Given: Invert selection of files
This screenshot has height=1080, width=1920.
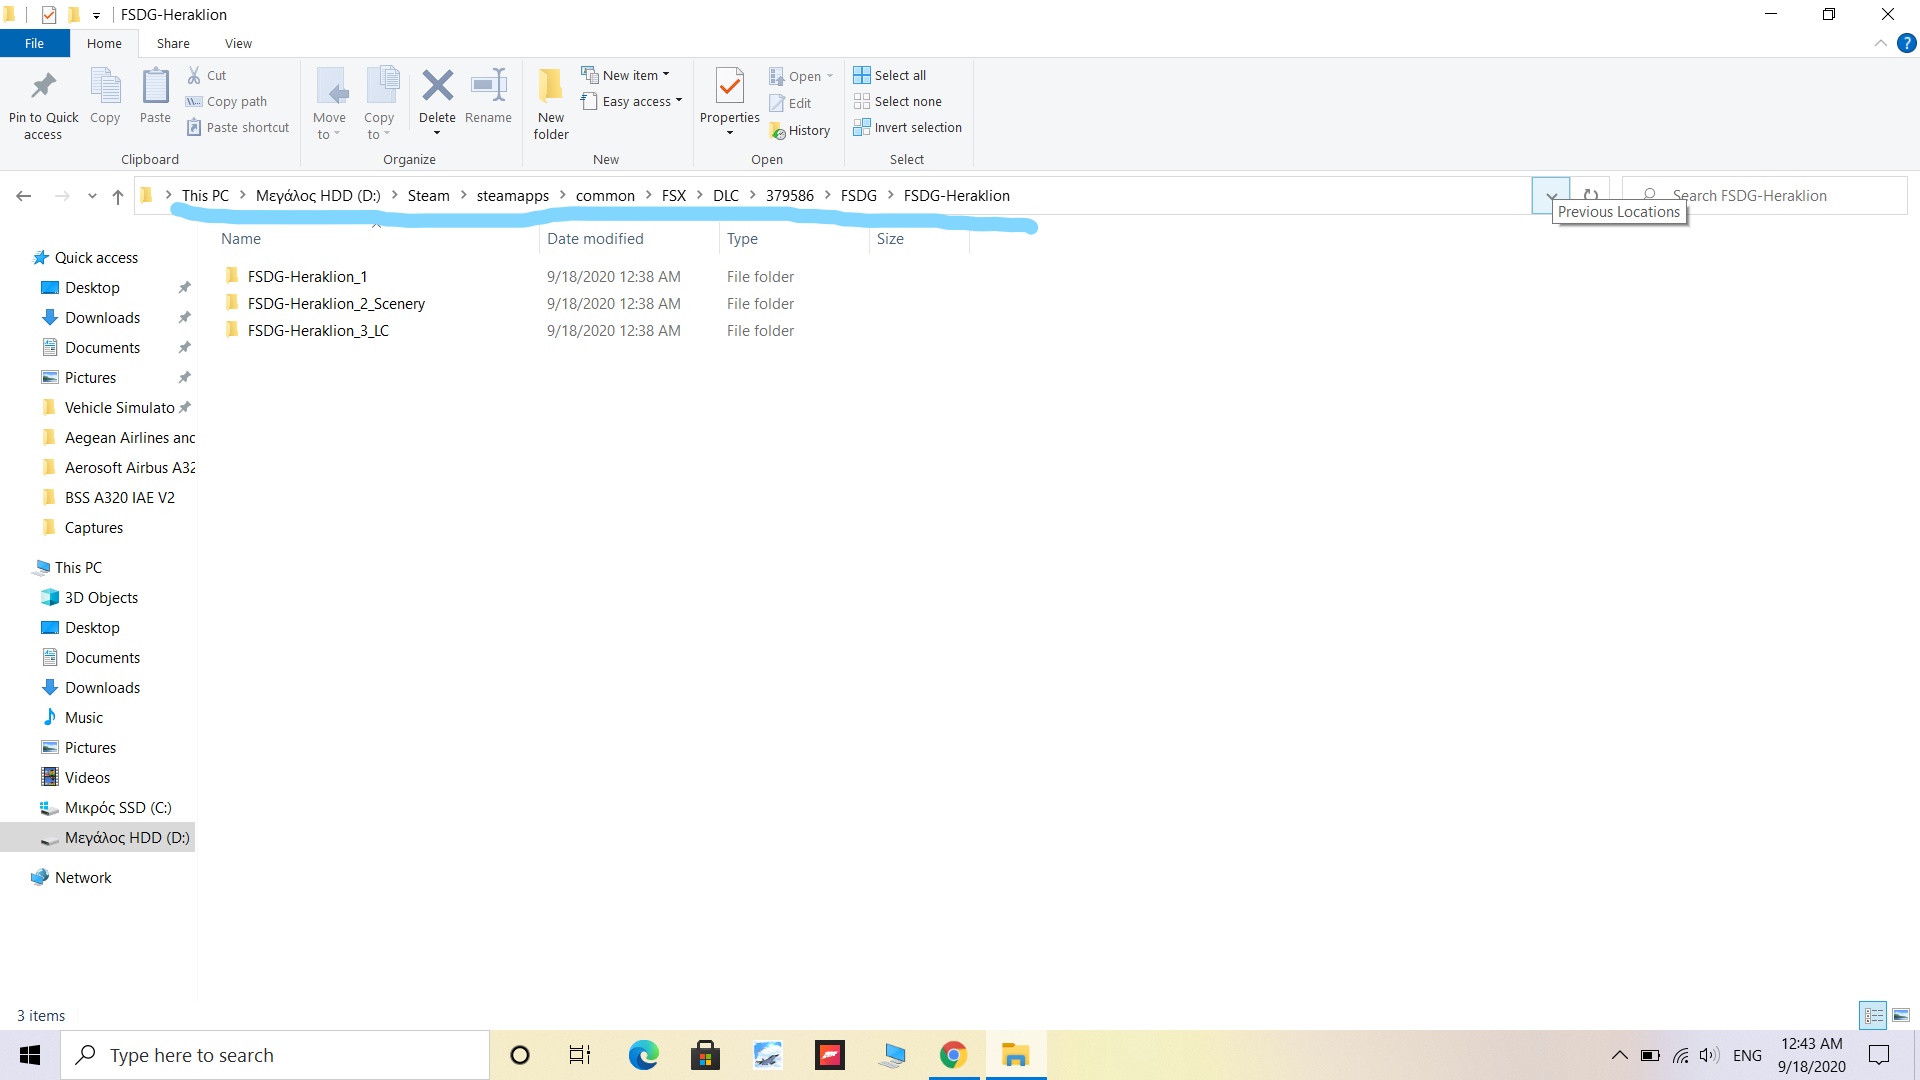Looking at the screenshot, I should [908, 127].
